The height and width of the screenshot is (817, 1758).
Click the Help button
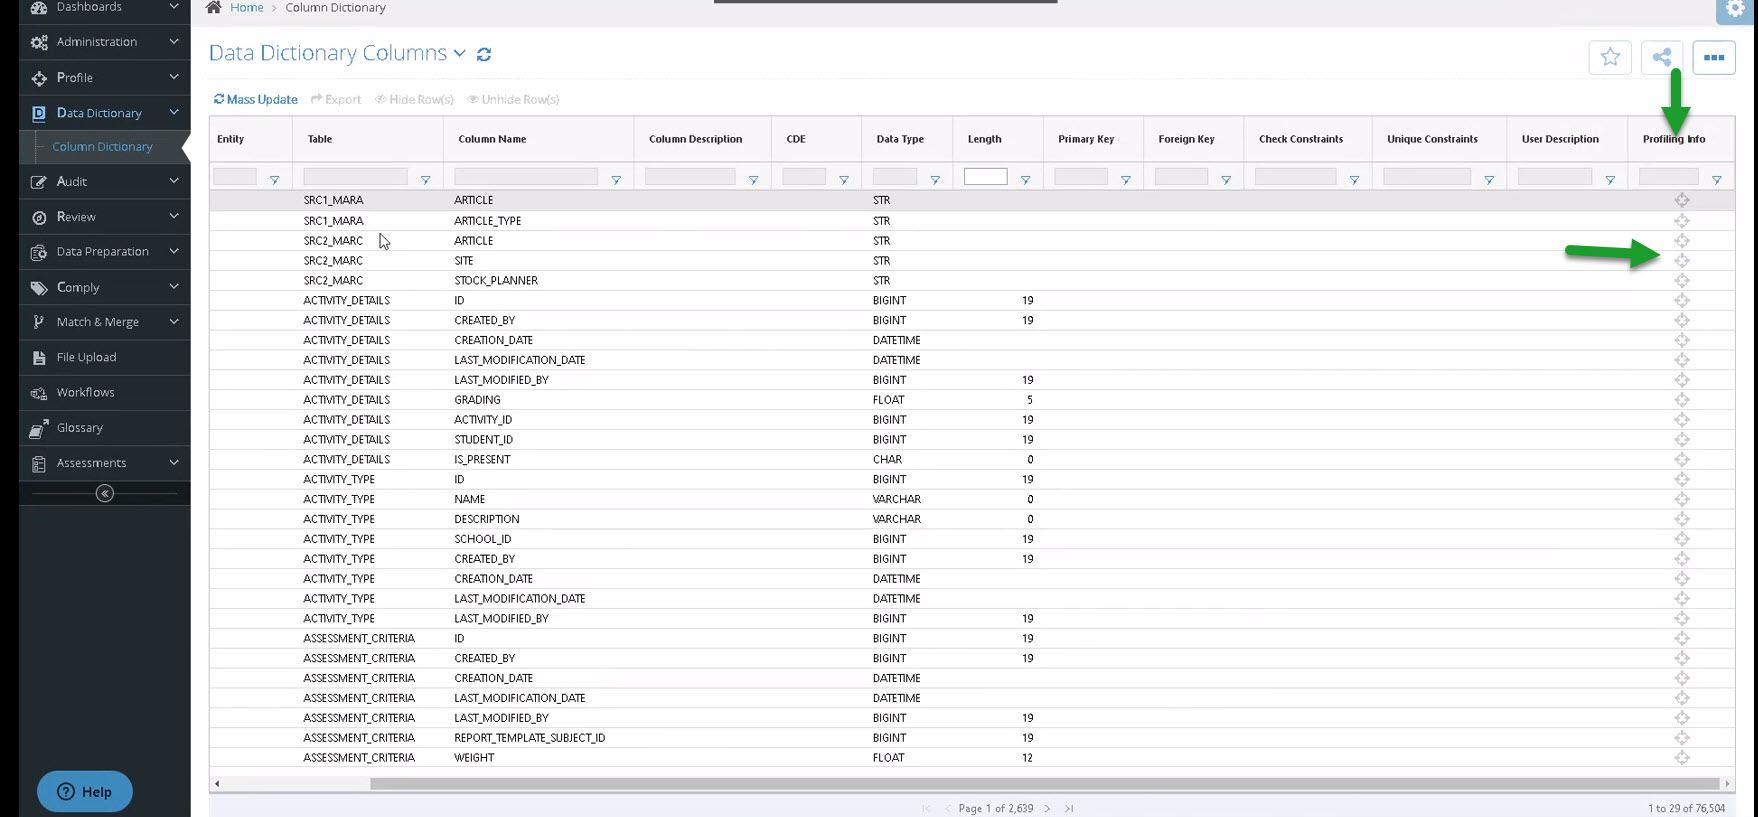pyautogui.click(x=85, y=792)
